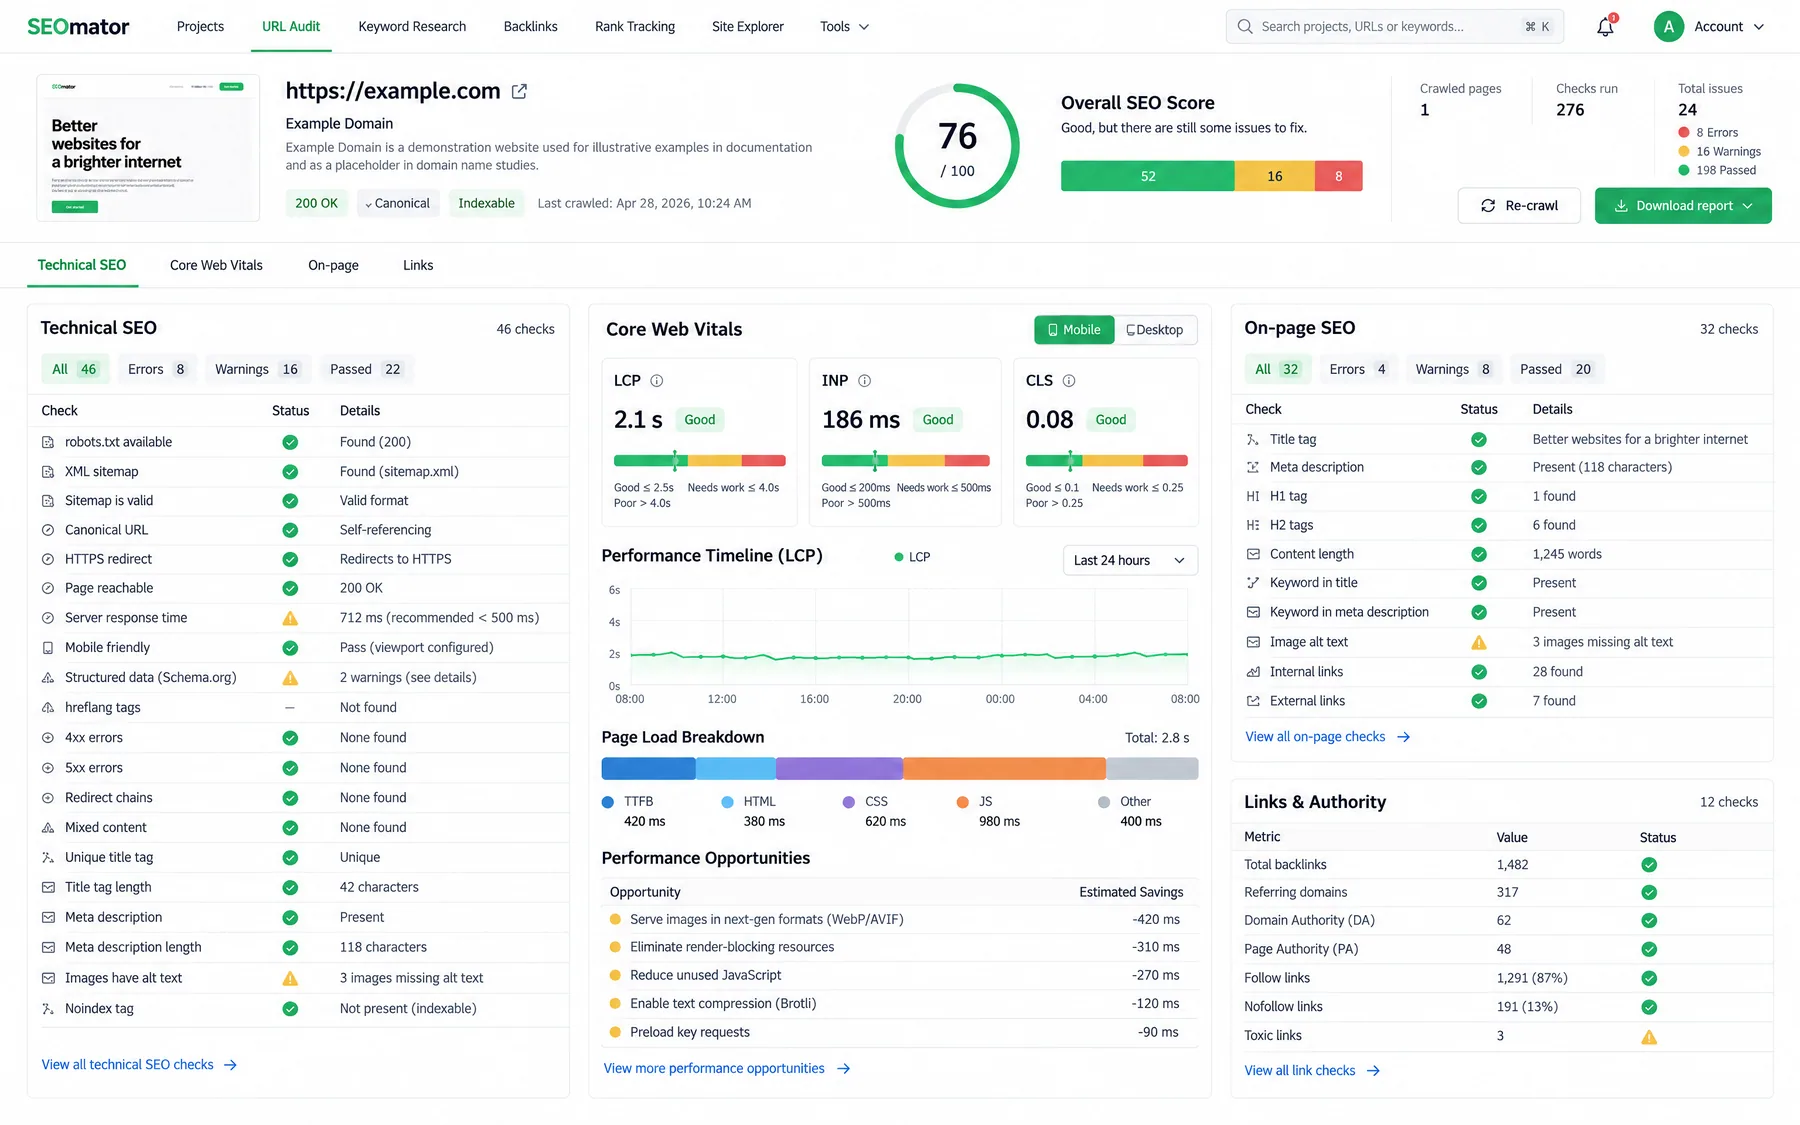Switch Core Web Vitals to Desktop
Viewport: 1800px width, 1125px height.
click(x=1155, y=330)
